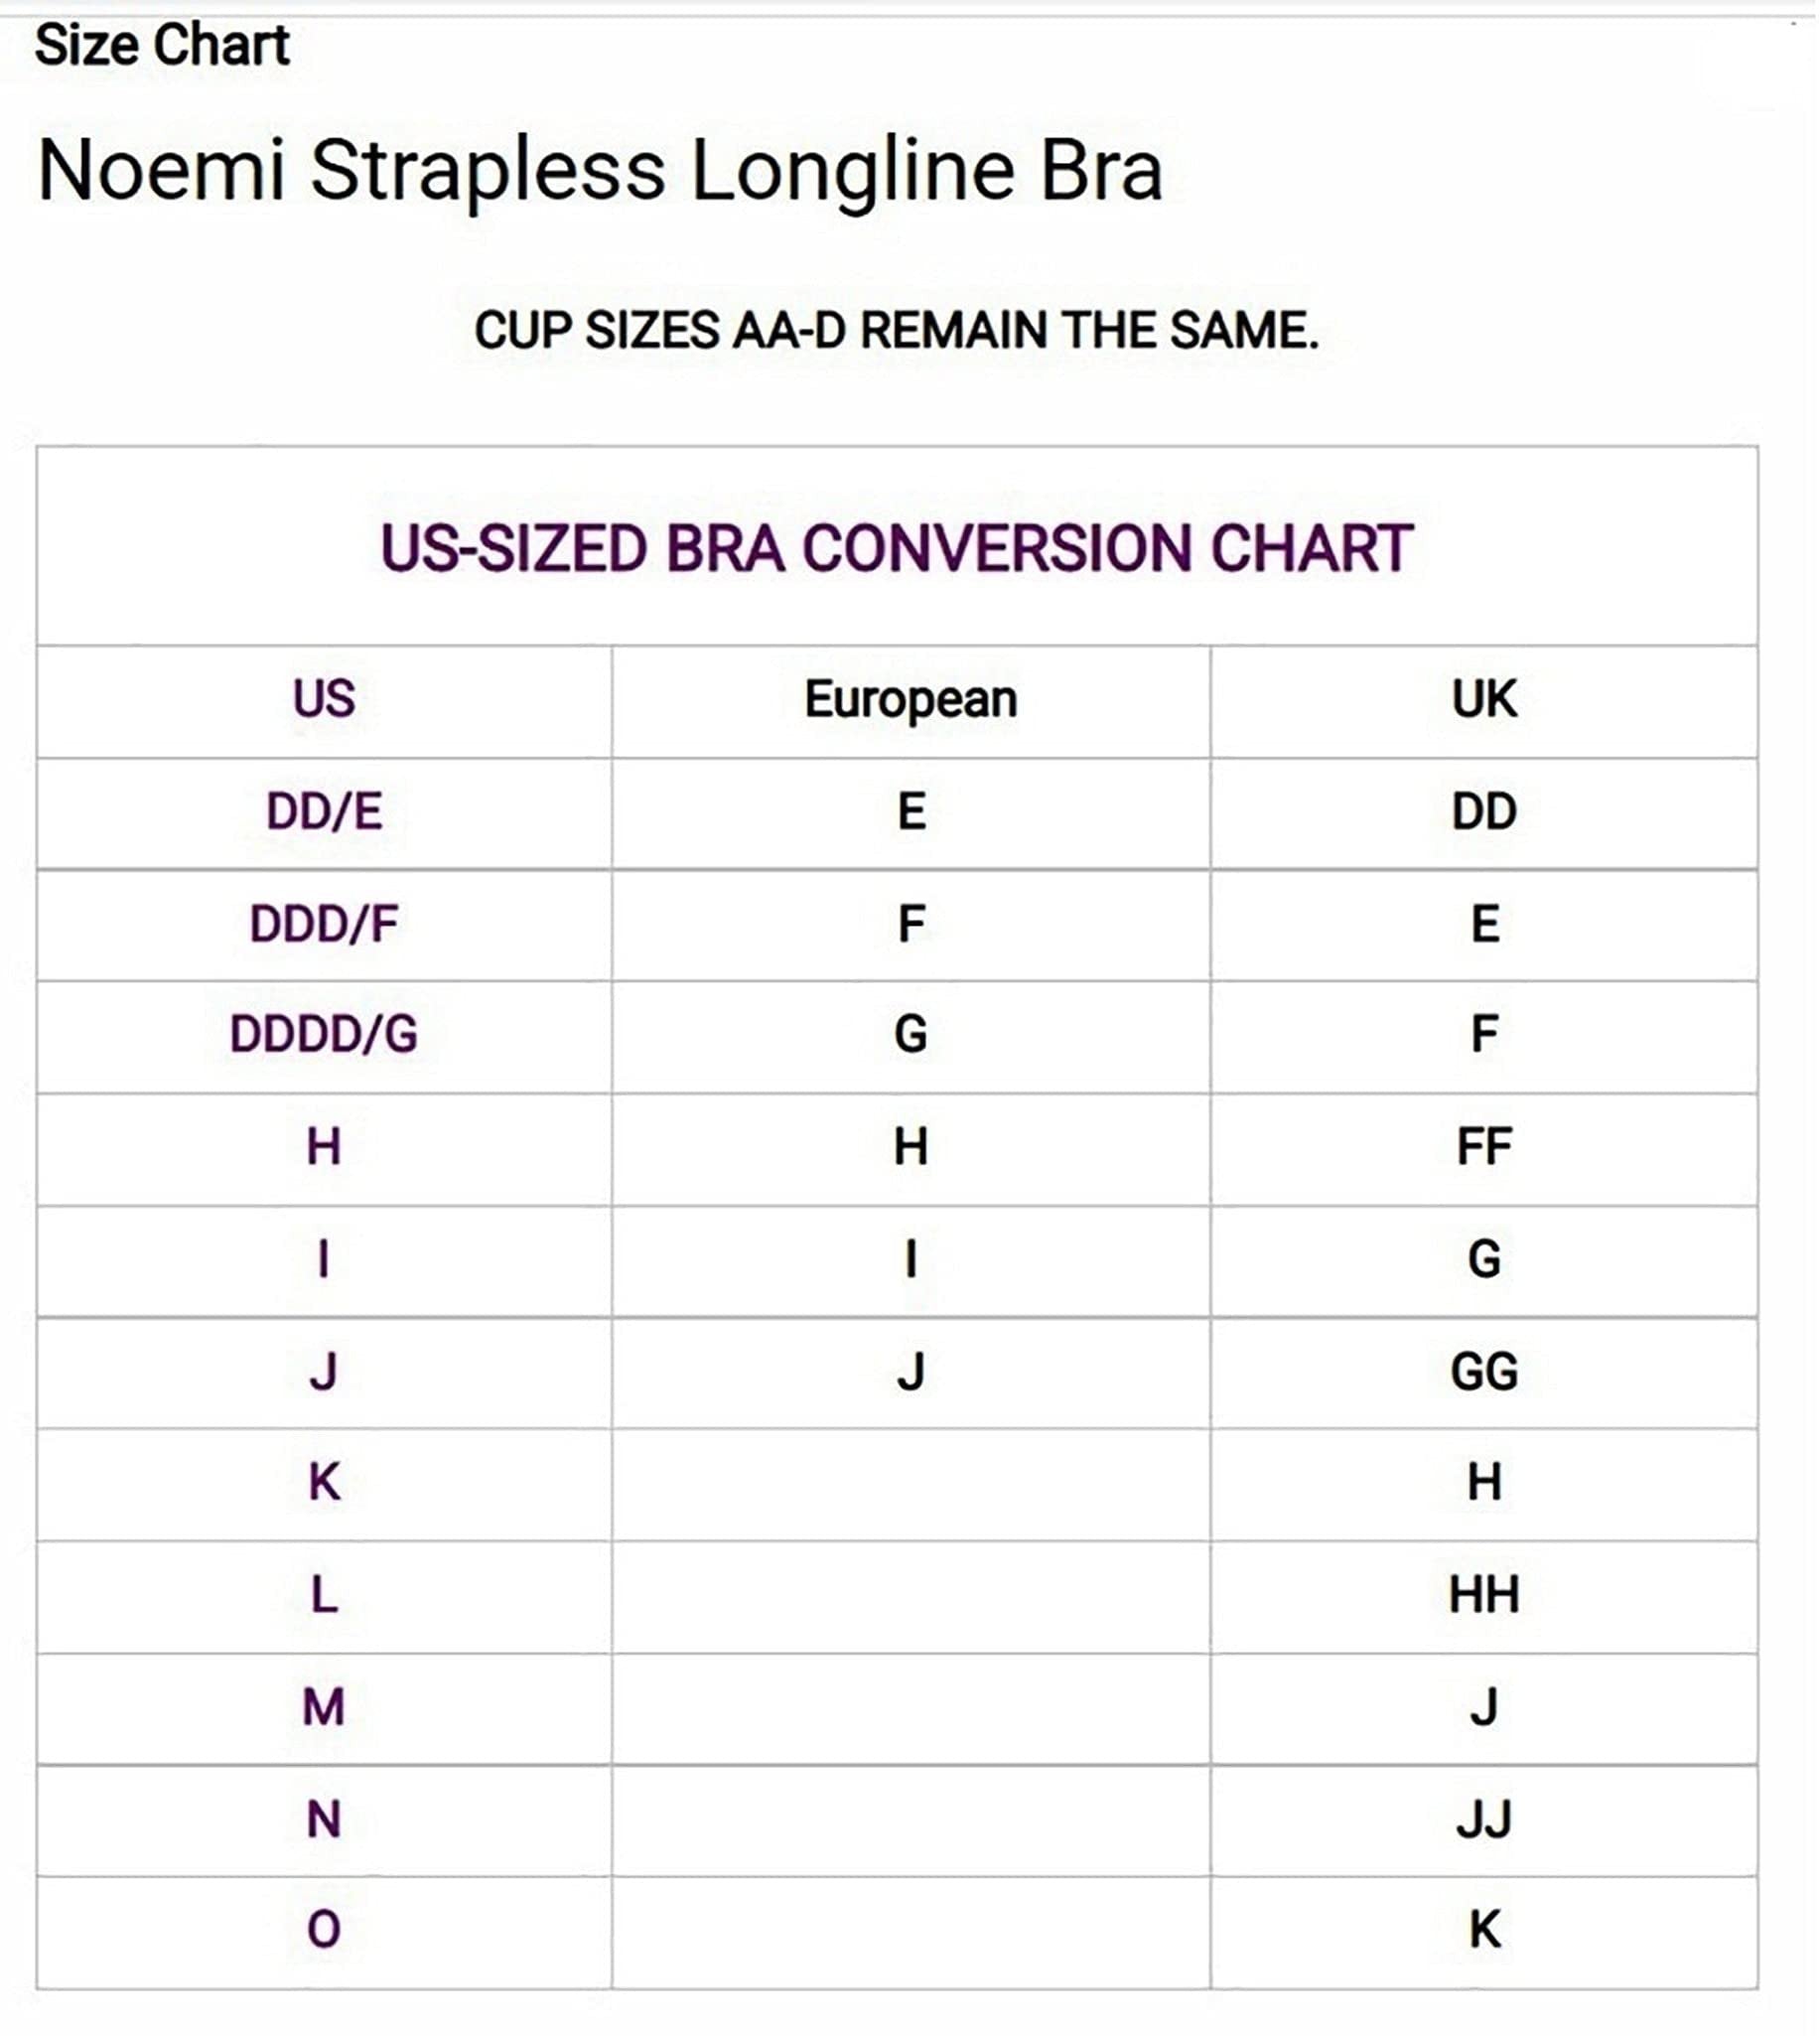1820x2036 pixels.
Task: Click the L cell in US column
Action: click(324, 1595)
